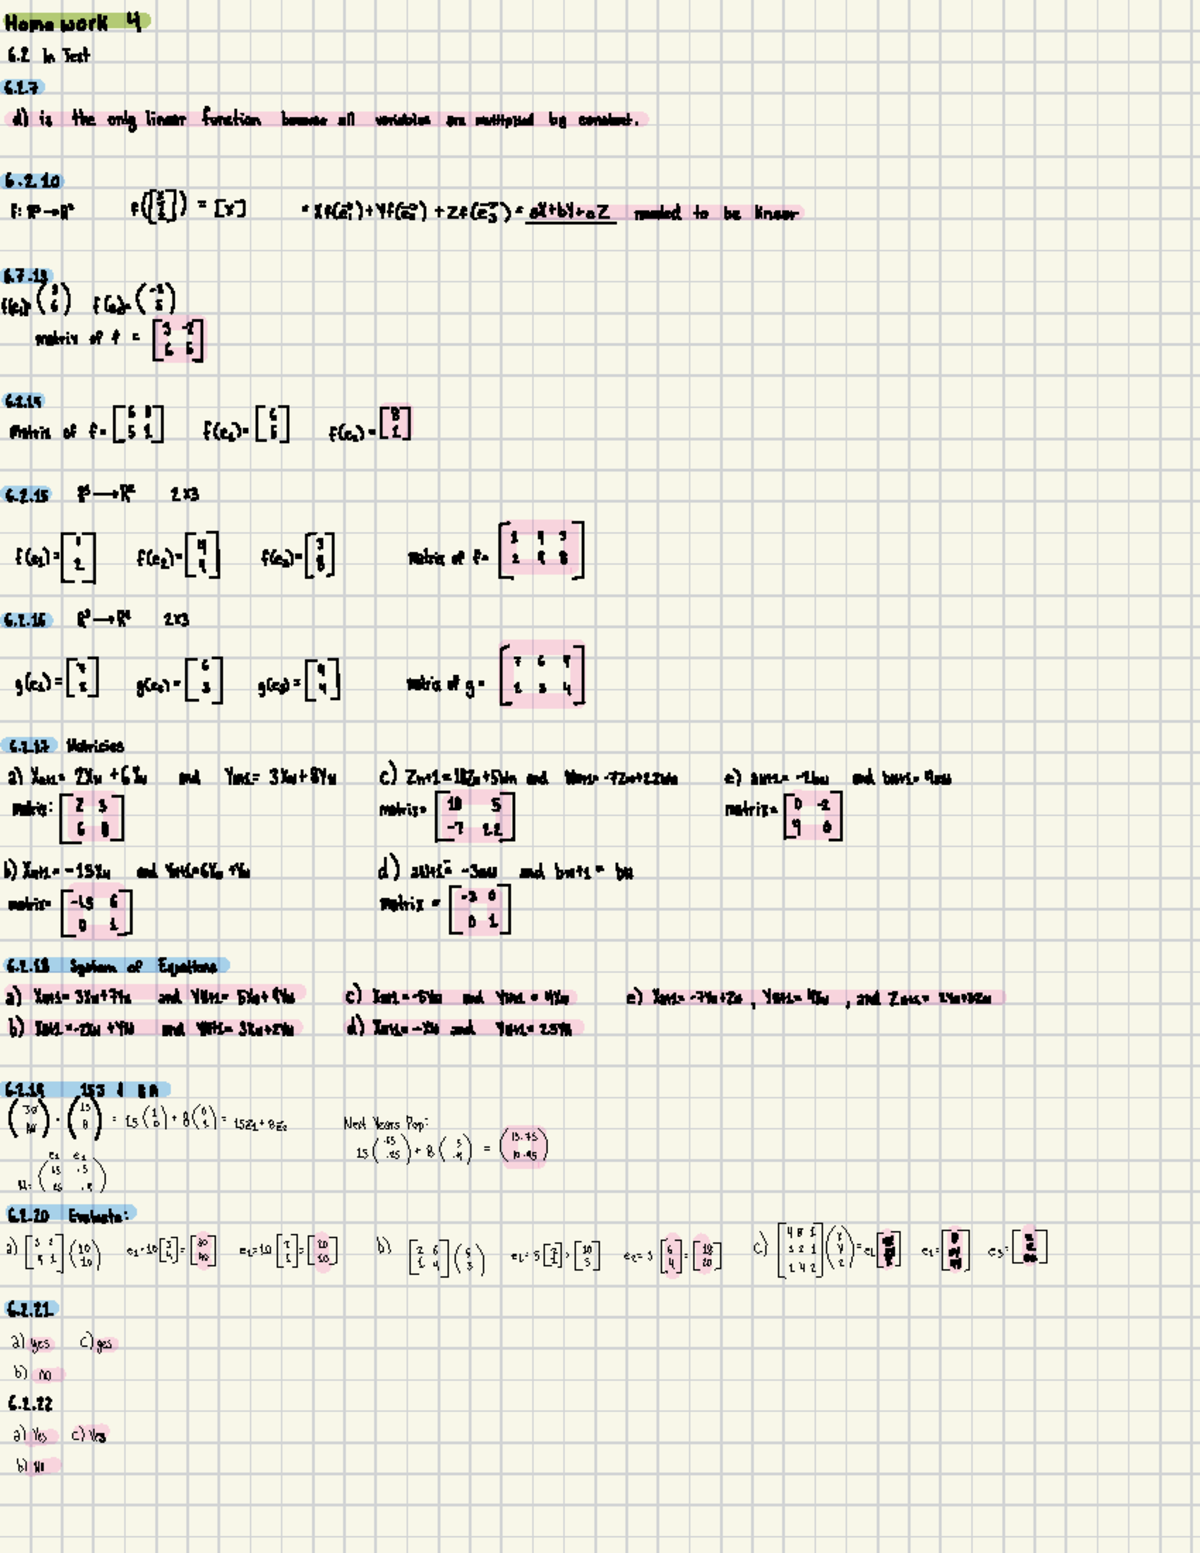Click the "Evaluate:" heading of 6.2.20
The width and height of the screenshot is (1200, 1553).
click(98, 1216)
